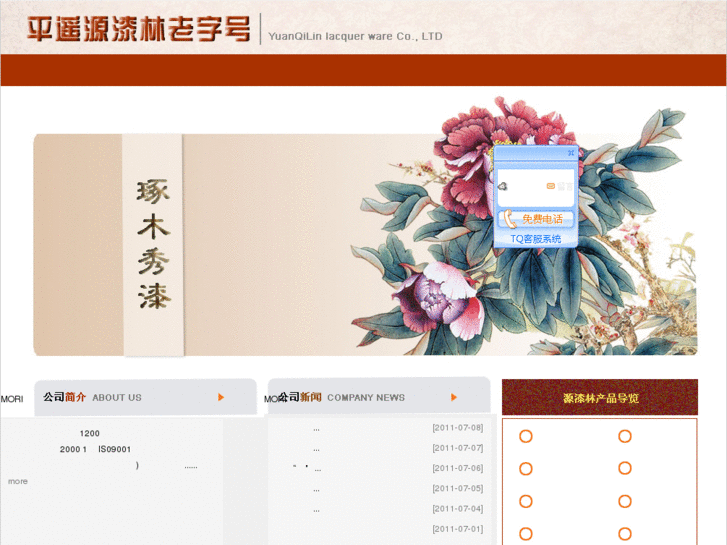The image size is (727, 545).
Task: Click the number 1200 in company intro
Action: coord(89,433)
